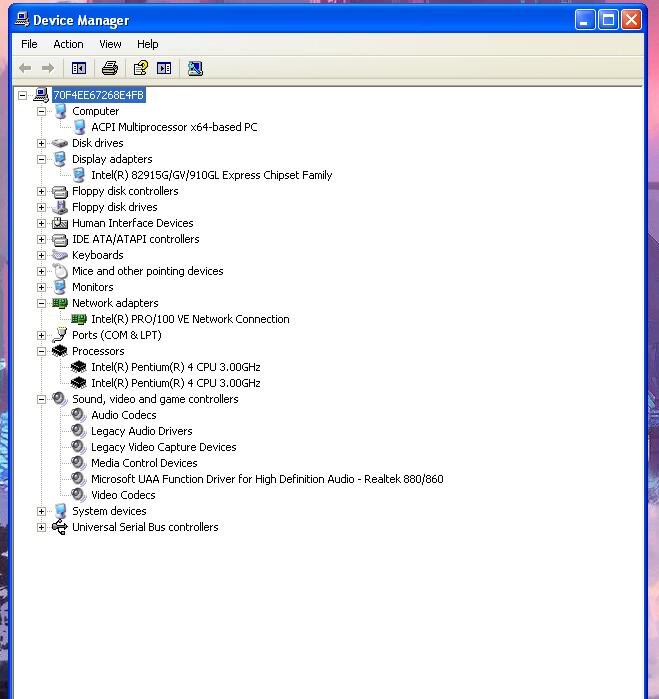Click the Back arrow toolbar button

[x=25, y=68]
